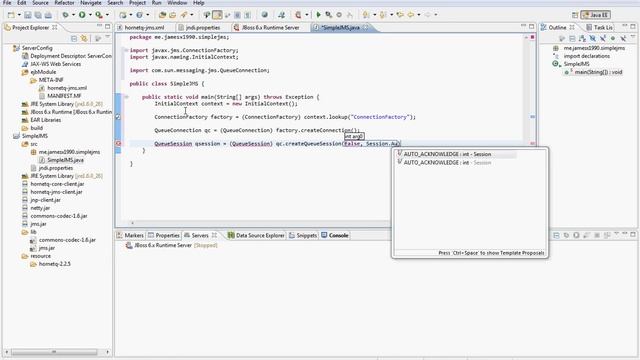Click the Save toolbar icon

(27, 15)
